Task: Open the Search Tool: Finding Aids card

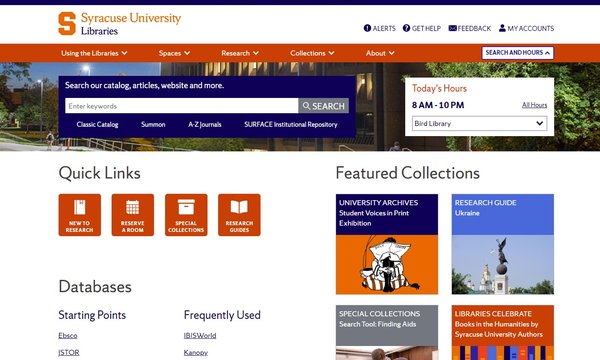Action: [387, 332]
